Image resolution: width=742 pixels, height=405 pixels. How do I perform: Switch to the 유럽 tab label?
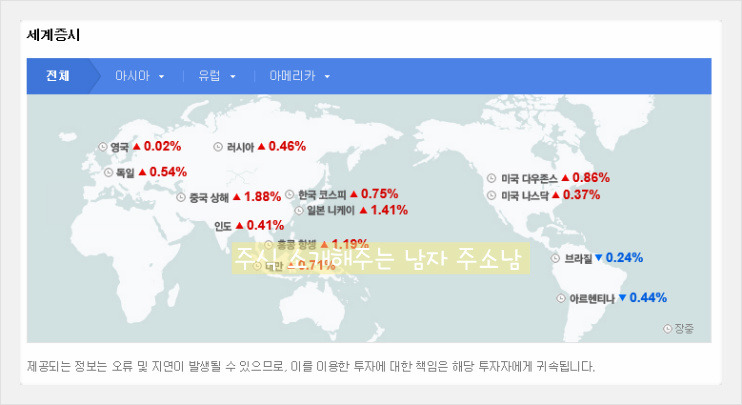pos(210,76)
